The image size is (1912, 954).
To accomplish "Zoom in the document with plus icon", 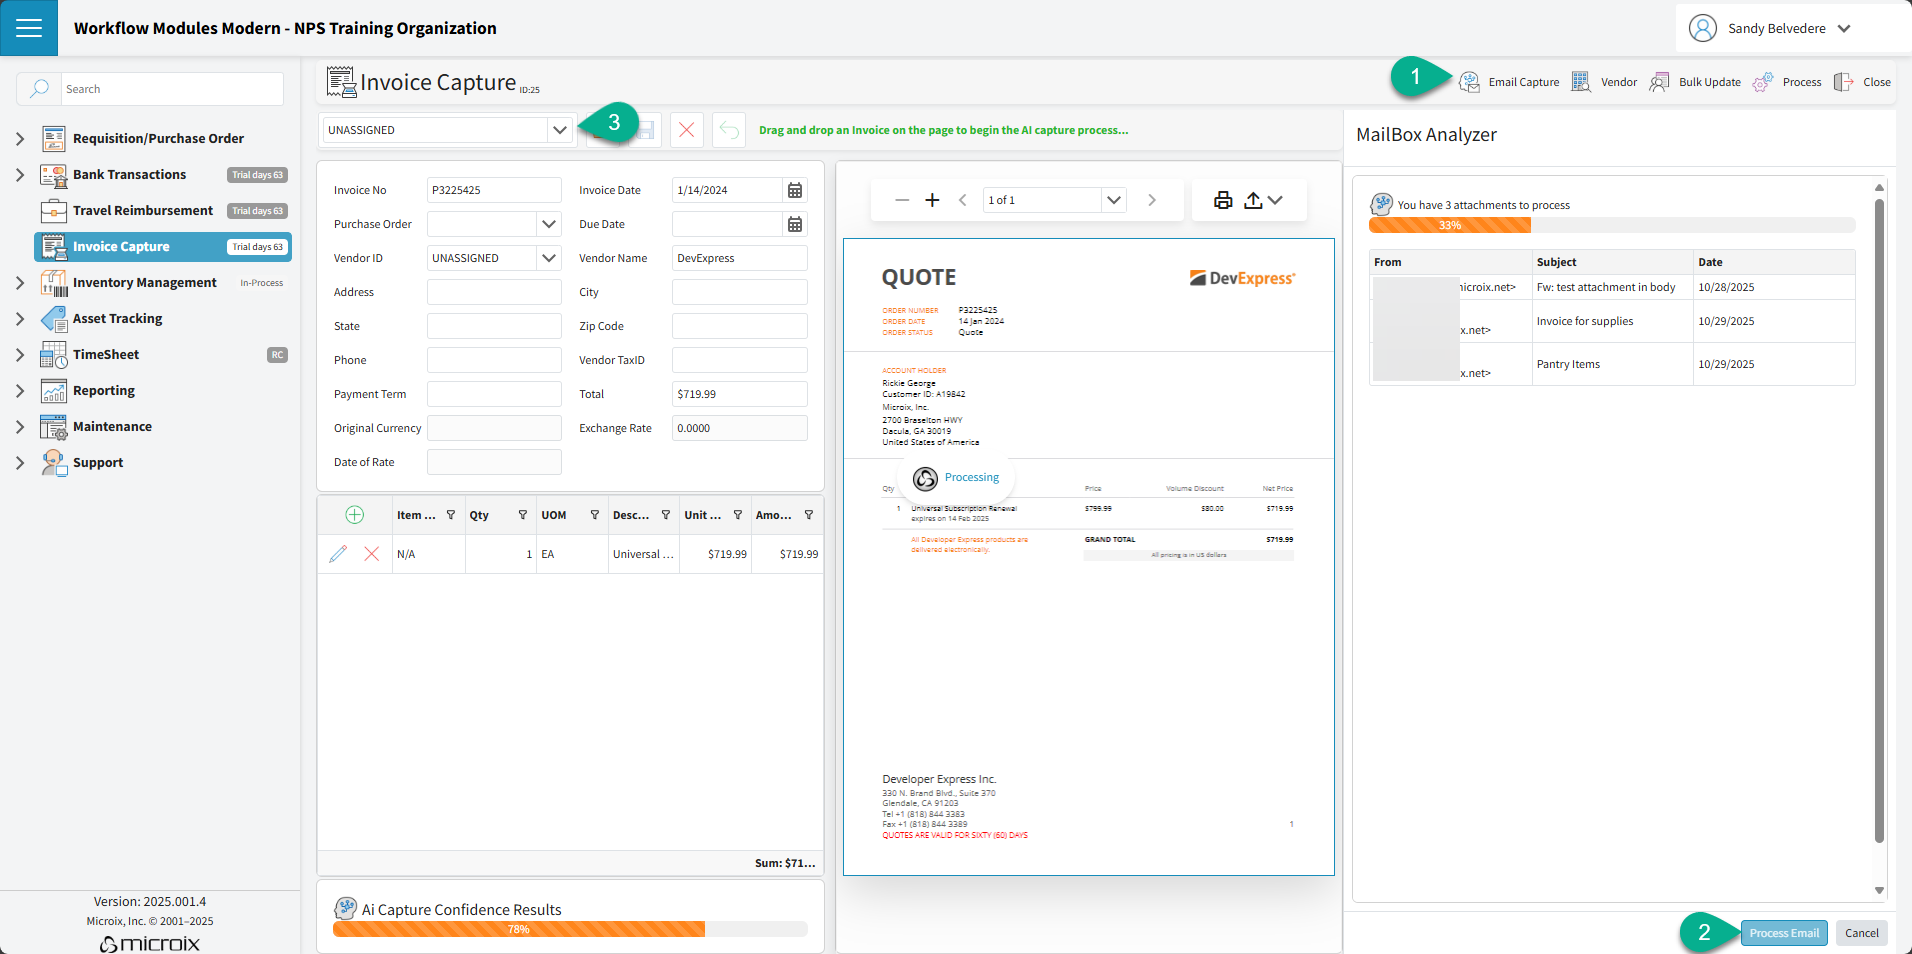I will (x=932, y=200).
